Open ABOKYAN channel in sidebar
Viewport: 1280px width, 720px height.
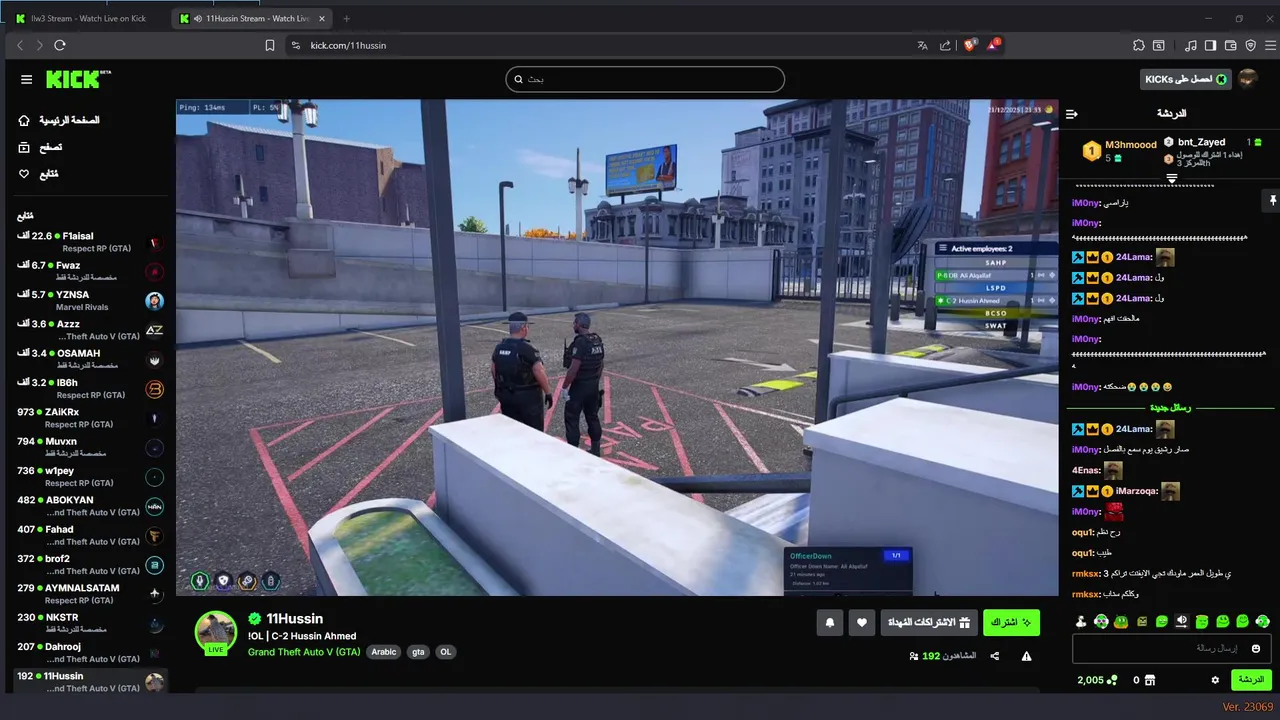90,506
